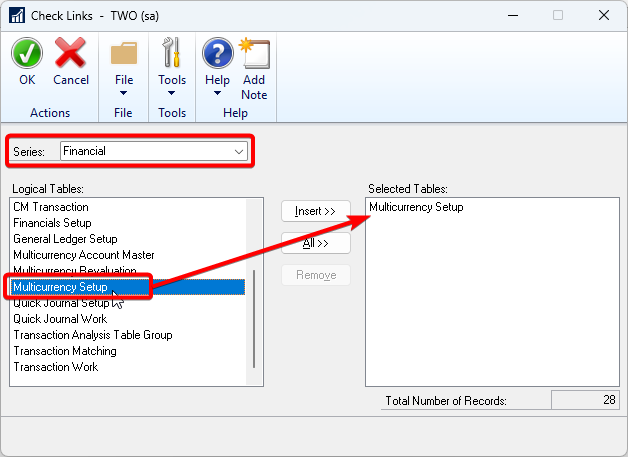This screenshot has width=628, height=457.
Task: Click the Add Note icon
Action: (254, 53)
